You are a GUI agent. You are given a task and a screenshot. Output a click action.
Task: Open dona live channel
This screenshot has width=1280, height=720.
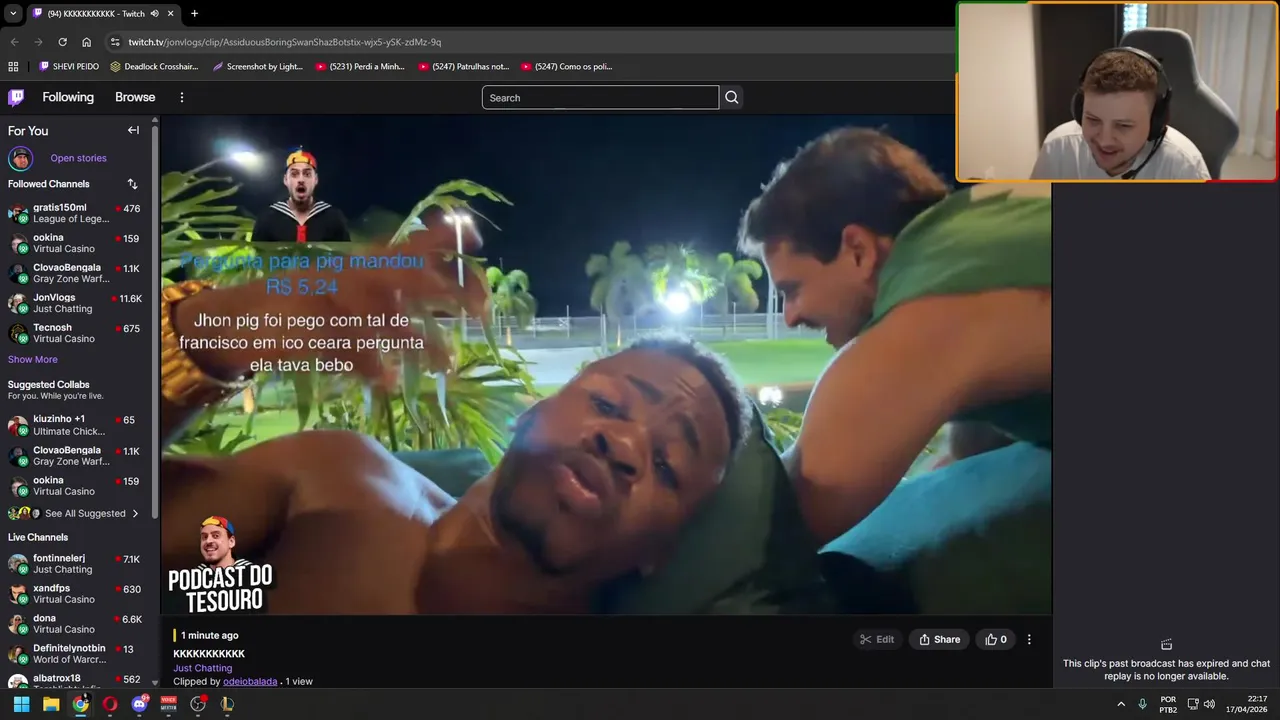(75, 623)
